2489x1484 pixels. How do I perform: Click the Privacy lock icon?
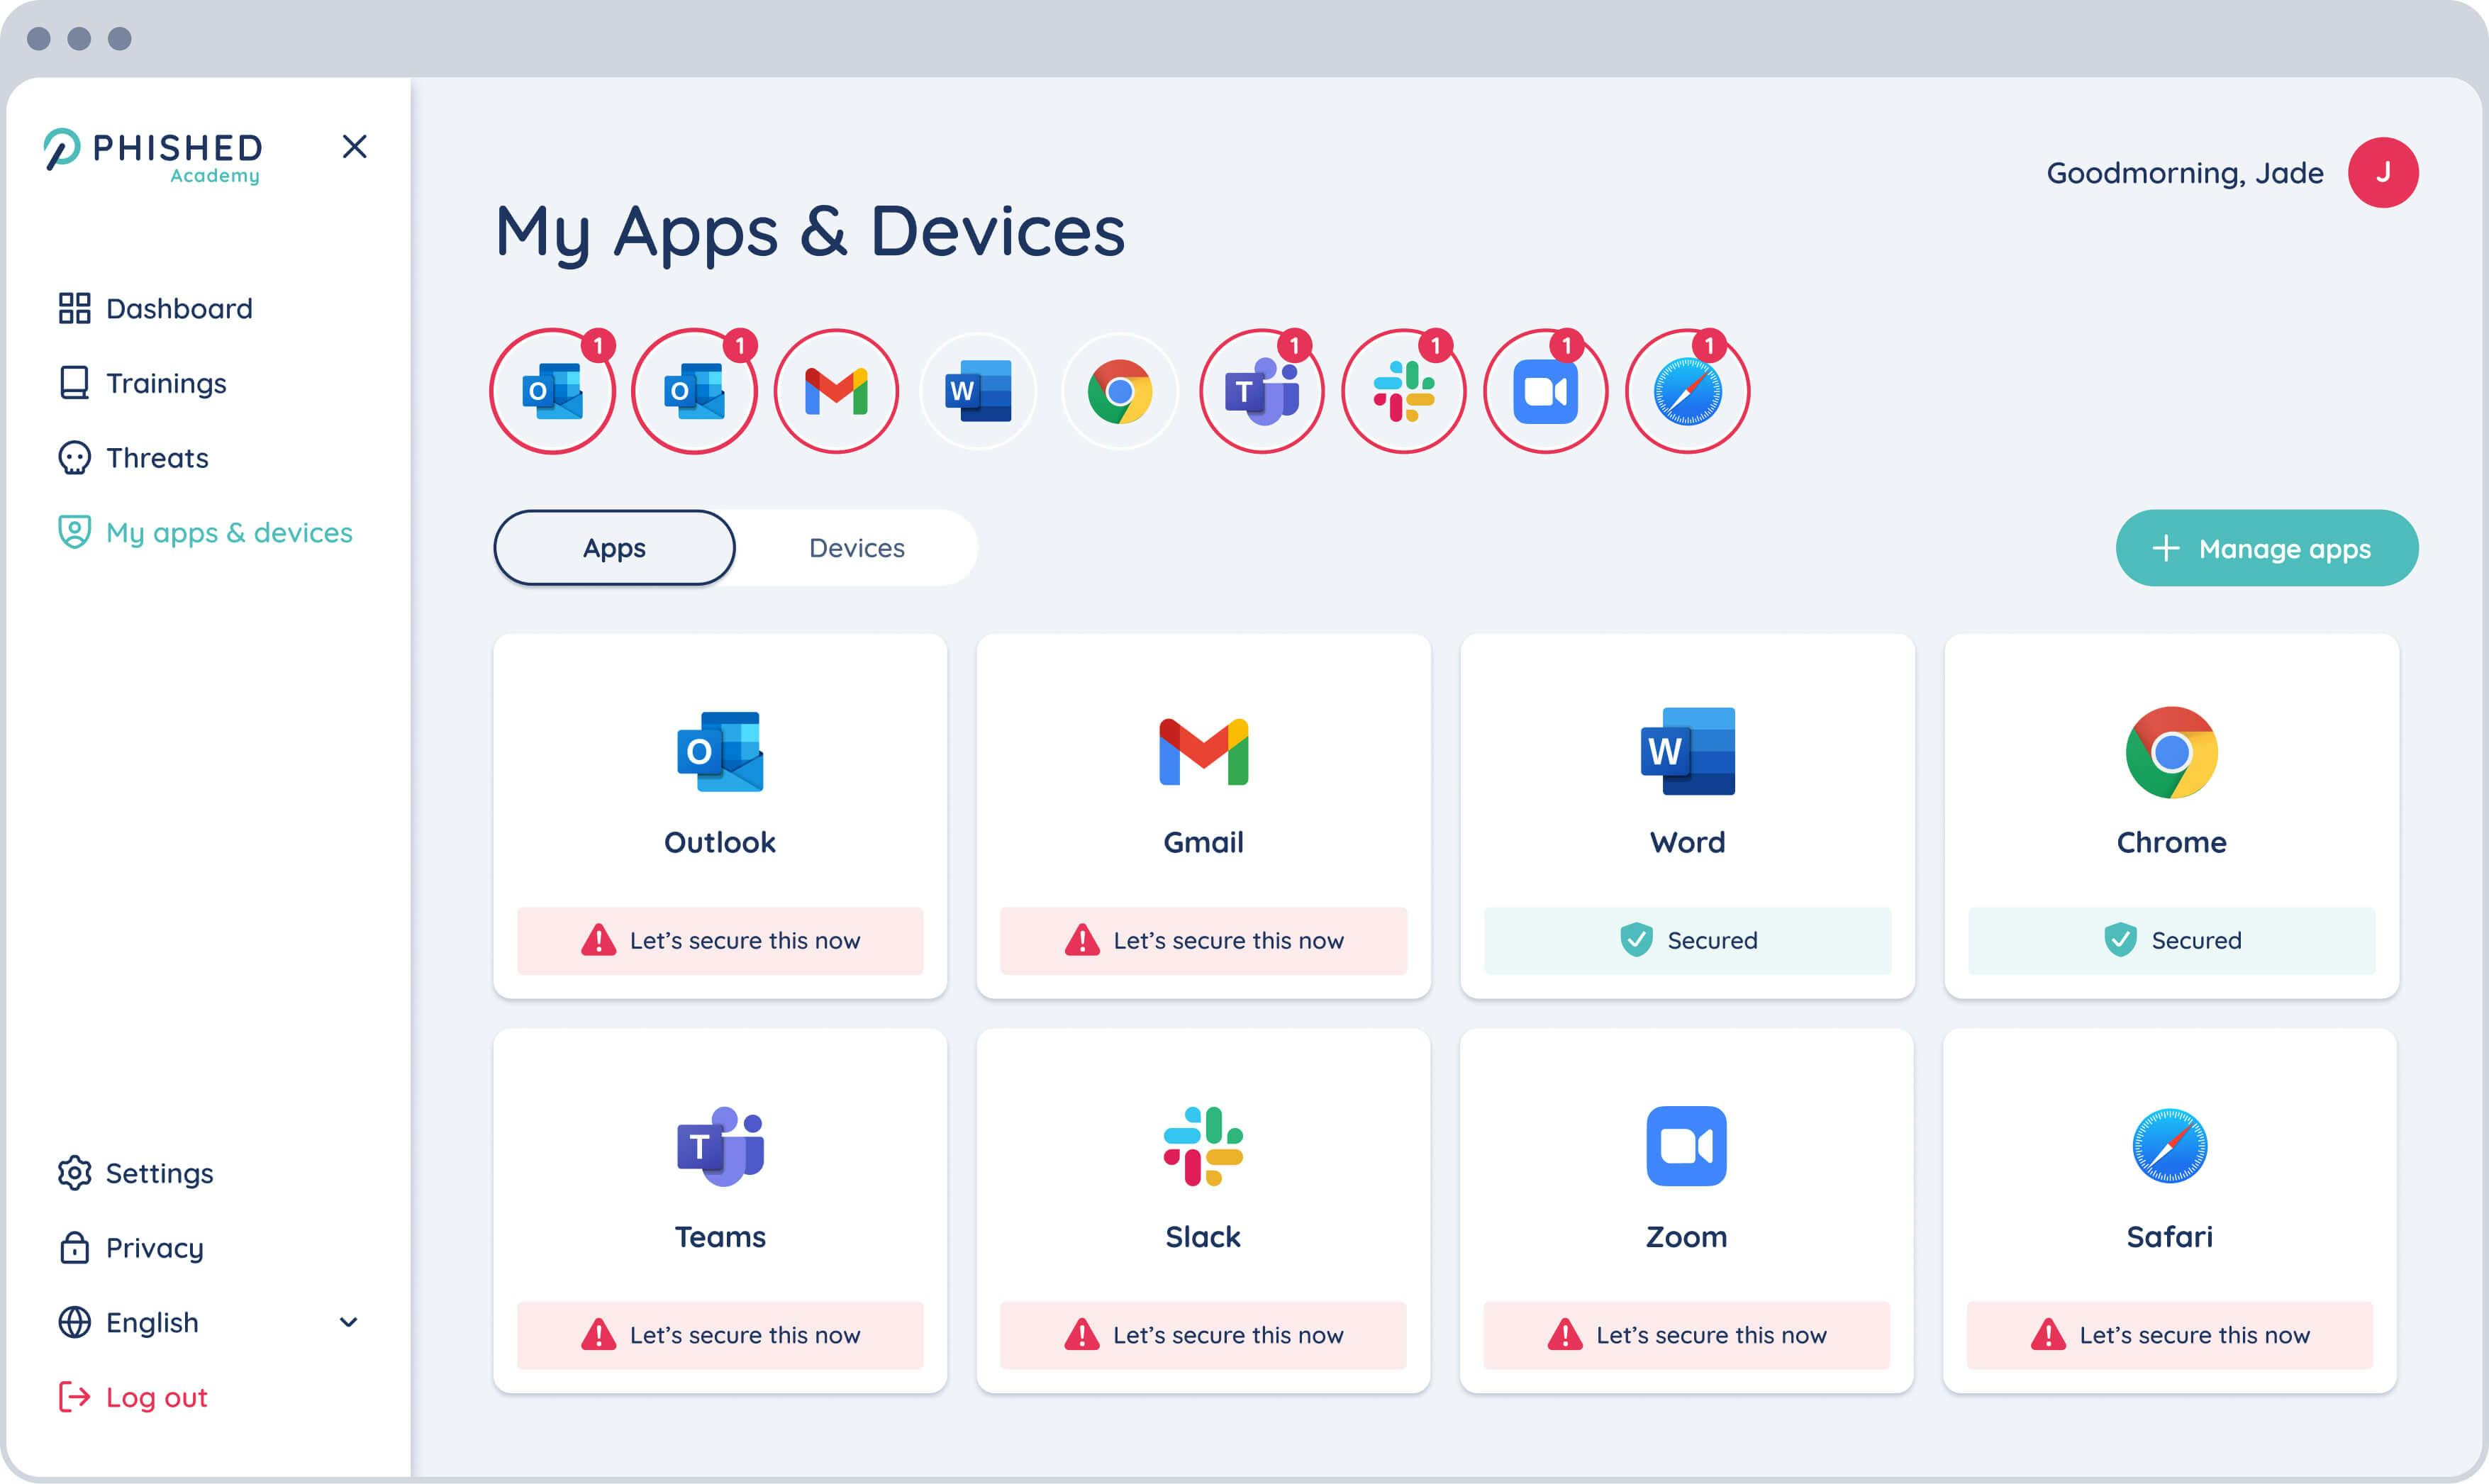[x=74, y=1247]
